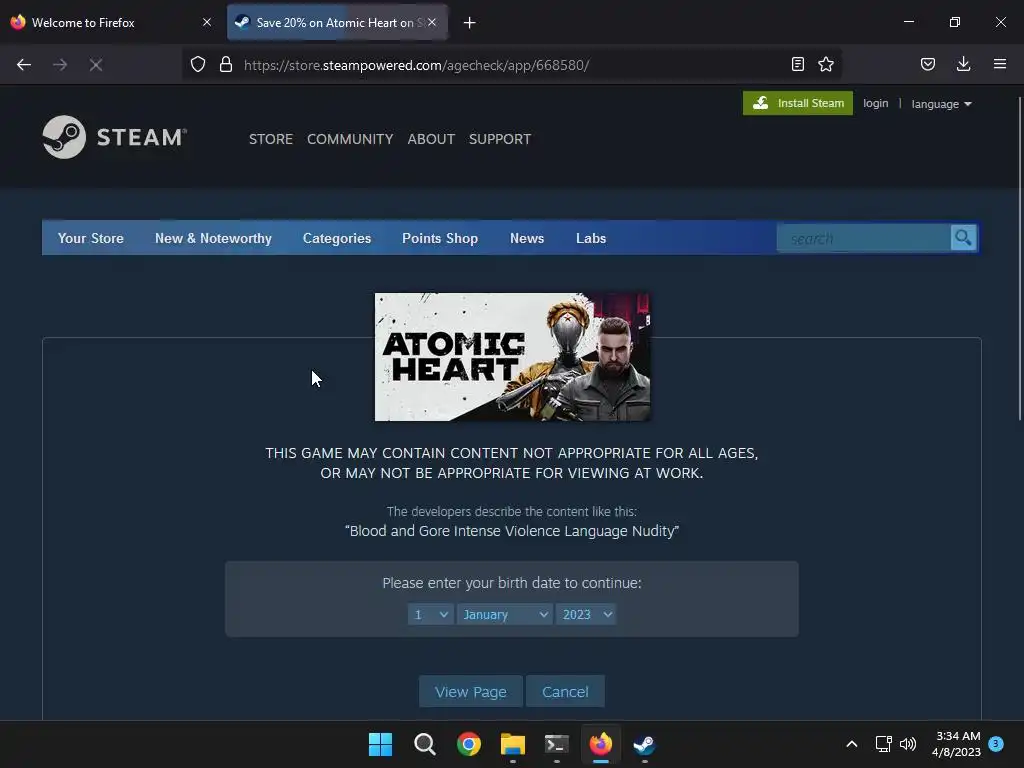Switch to Welcome to Firefox tab

111,23
